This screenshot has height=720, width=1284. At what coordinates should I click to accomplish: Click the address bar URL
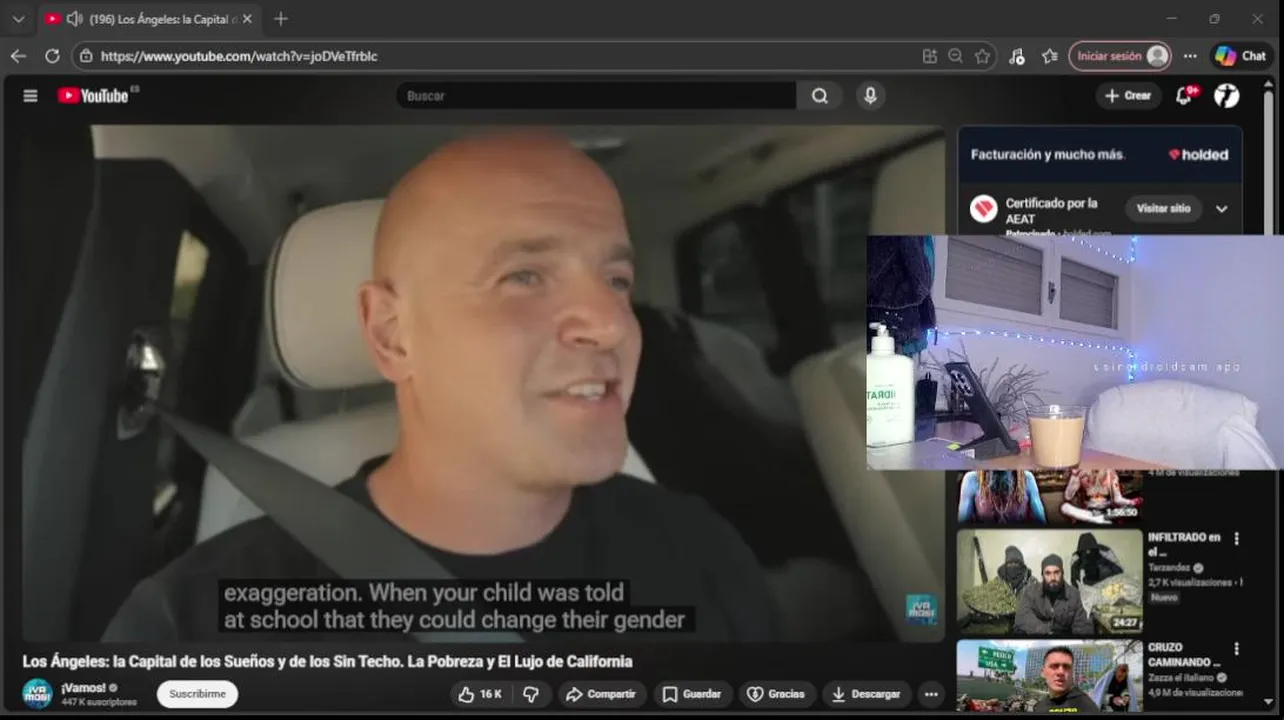pos(239,57)
